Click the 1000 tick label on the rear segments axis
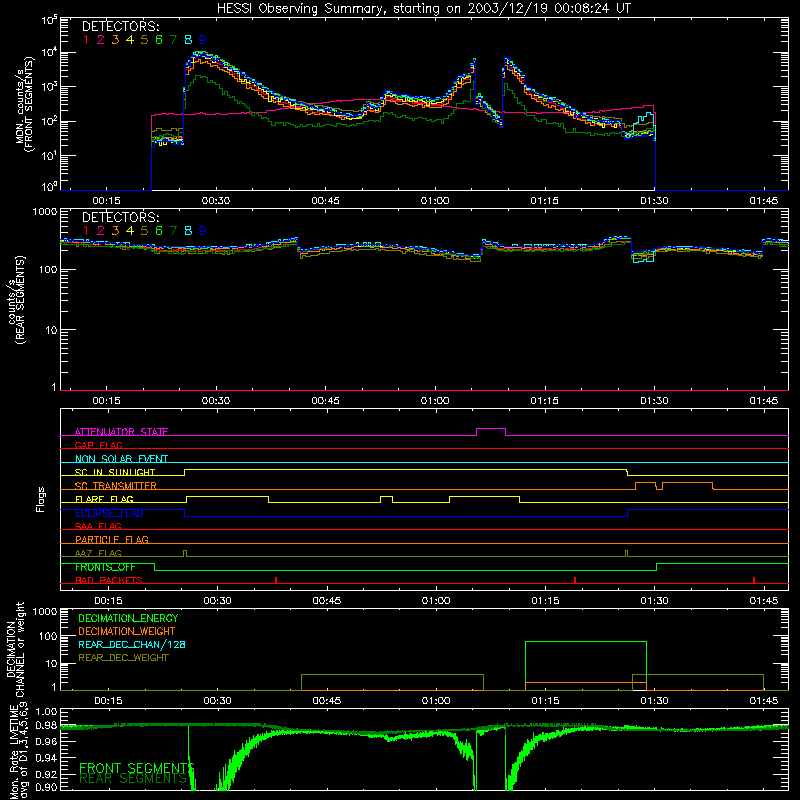The height and width of the screenshot is (800, 800). tap(45, 211)
